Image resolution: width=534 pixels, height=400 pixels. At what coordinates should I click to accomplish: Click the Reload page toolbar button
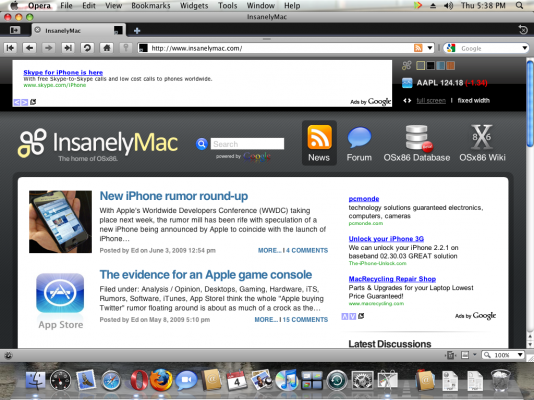87,48
